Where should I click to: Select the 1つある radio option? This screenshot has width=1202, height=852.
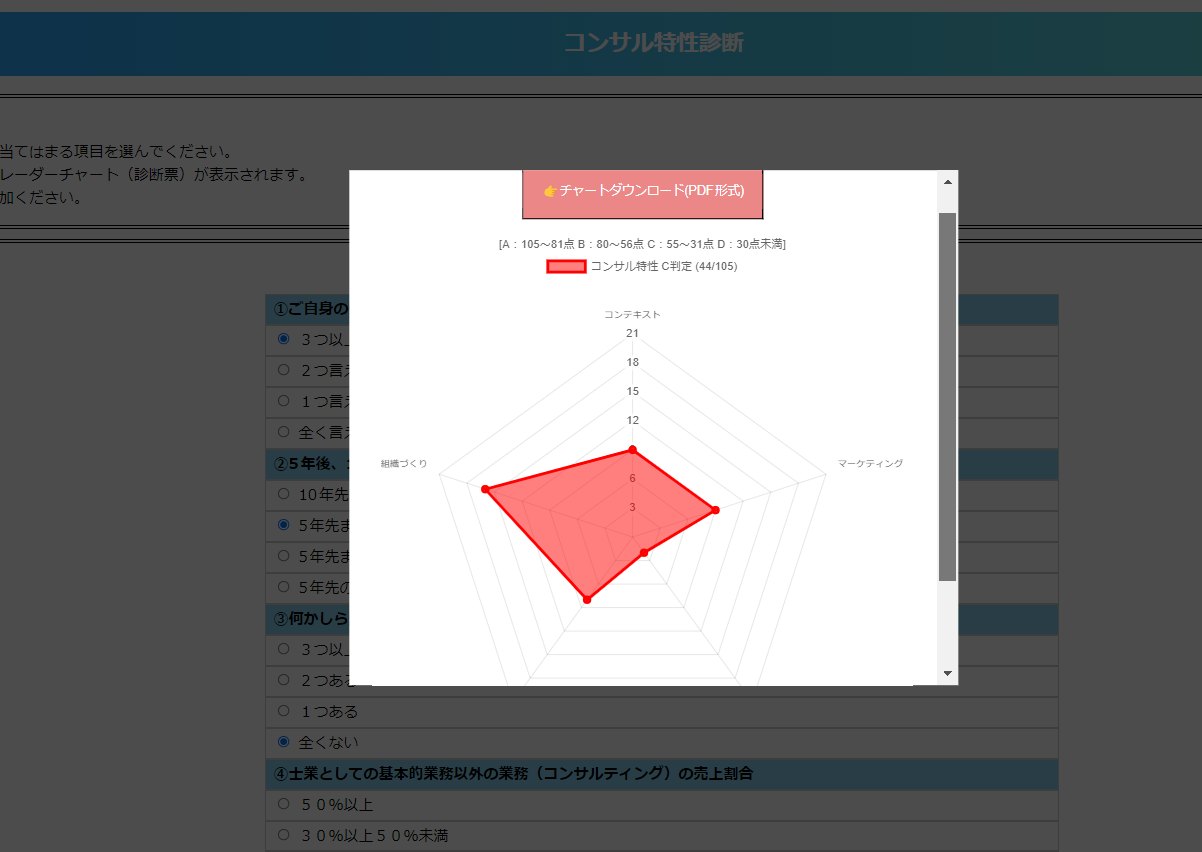click(283, 711)
